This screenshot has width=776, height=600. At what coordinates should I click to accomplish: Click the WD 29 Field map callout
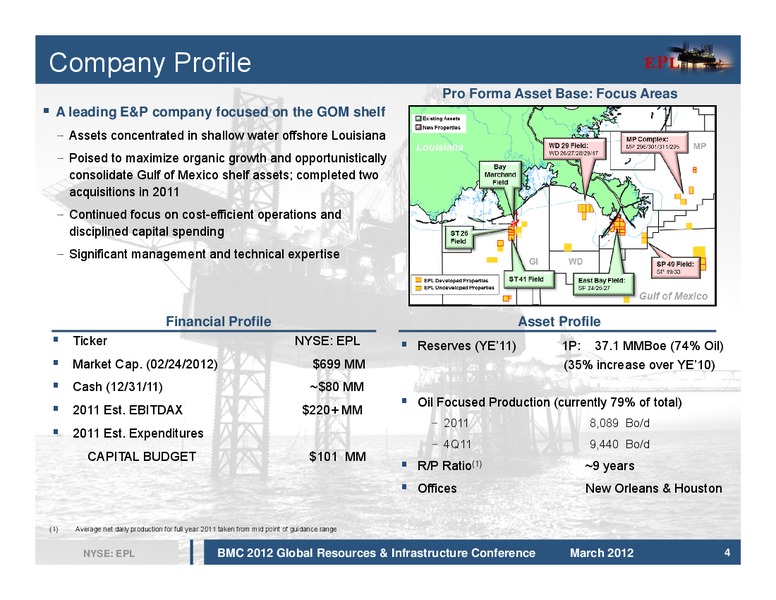(574, 149)
